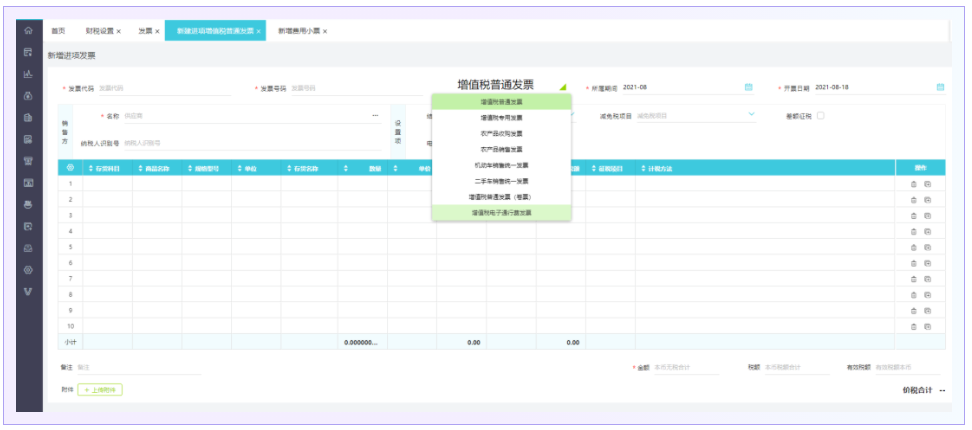Click the ellipsis icon in the 名称 field
972x430 pixels.
375,116
